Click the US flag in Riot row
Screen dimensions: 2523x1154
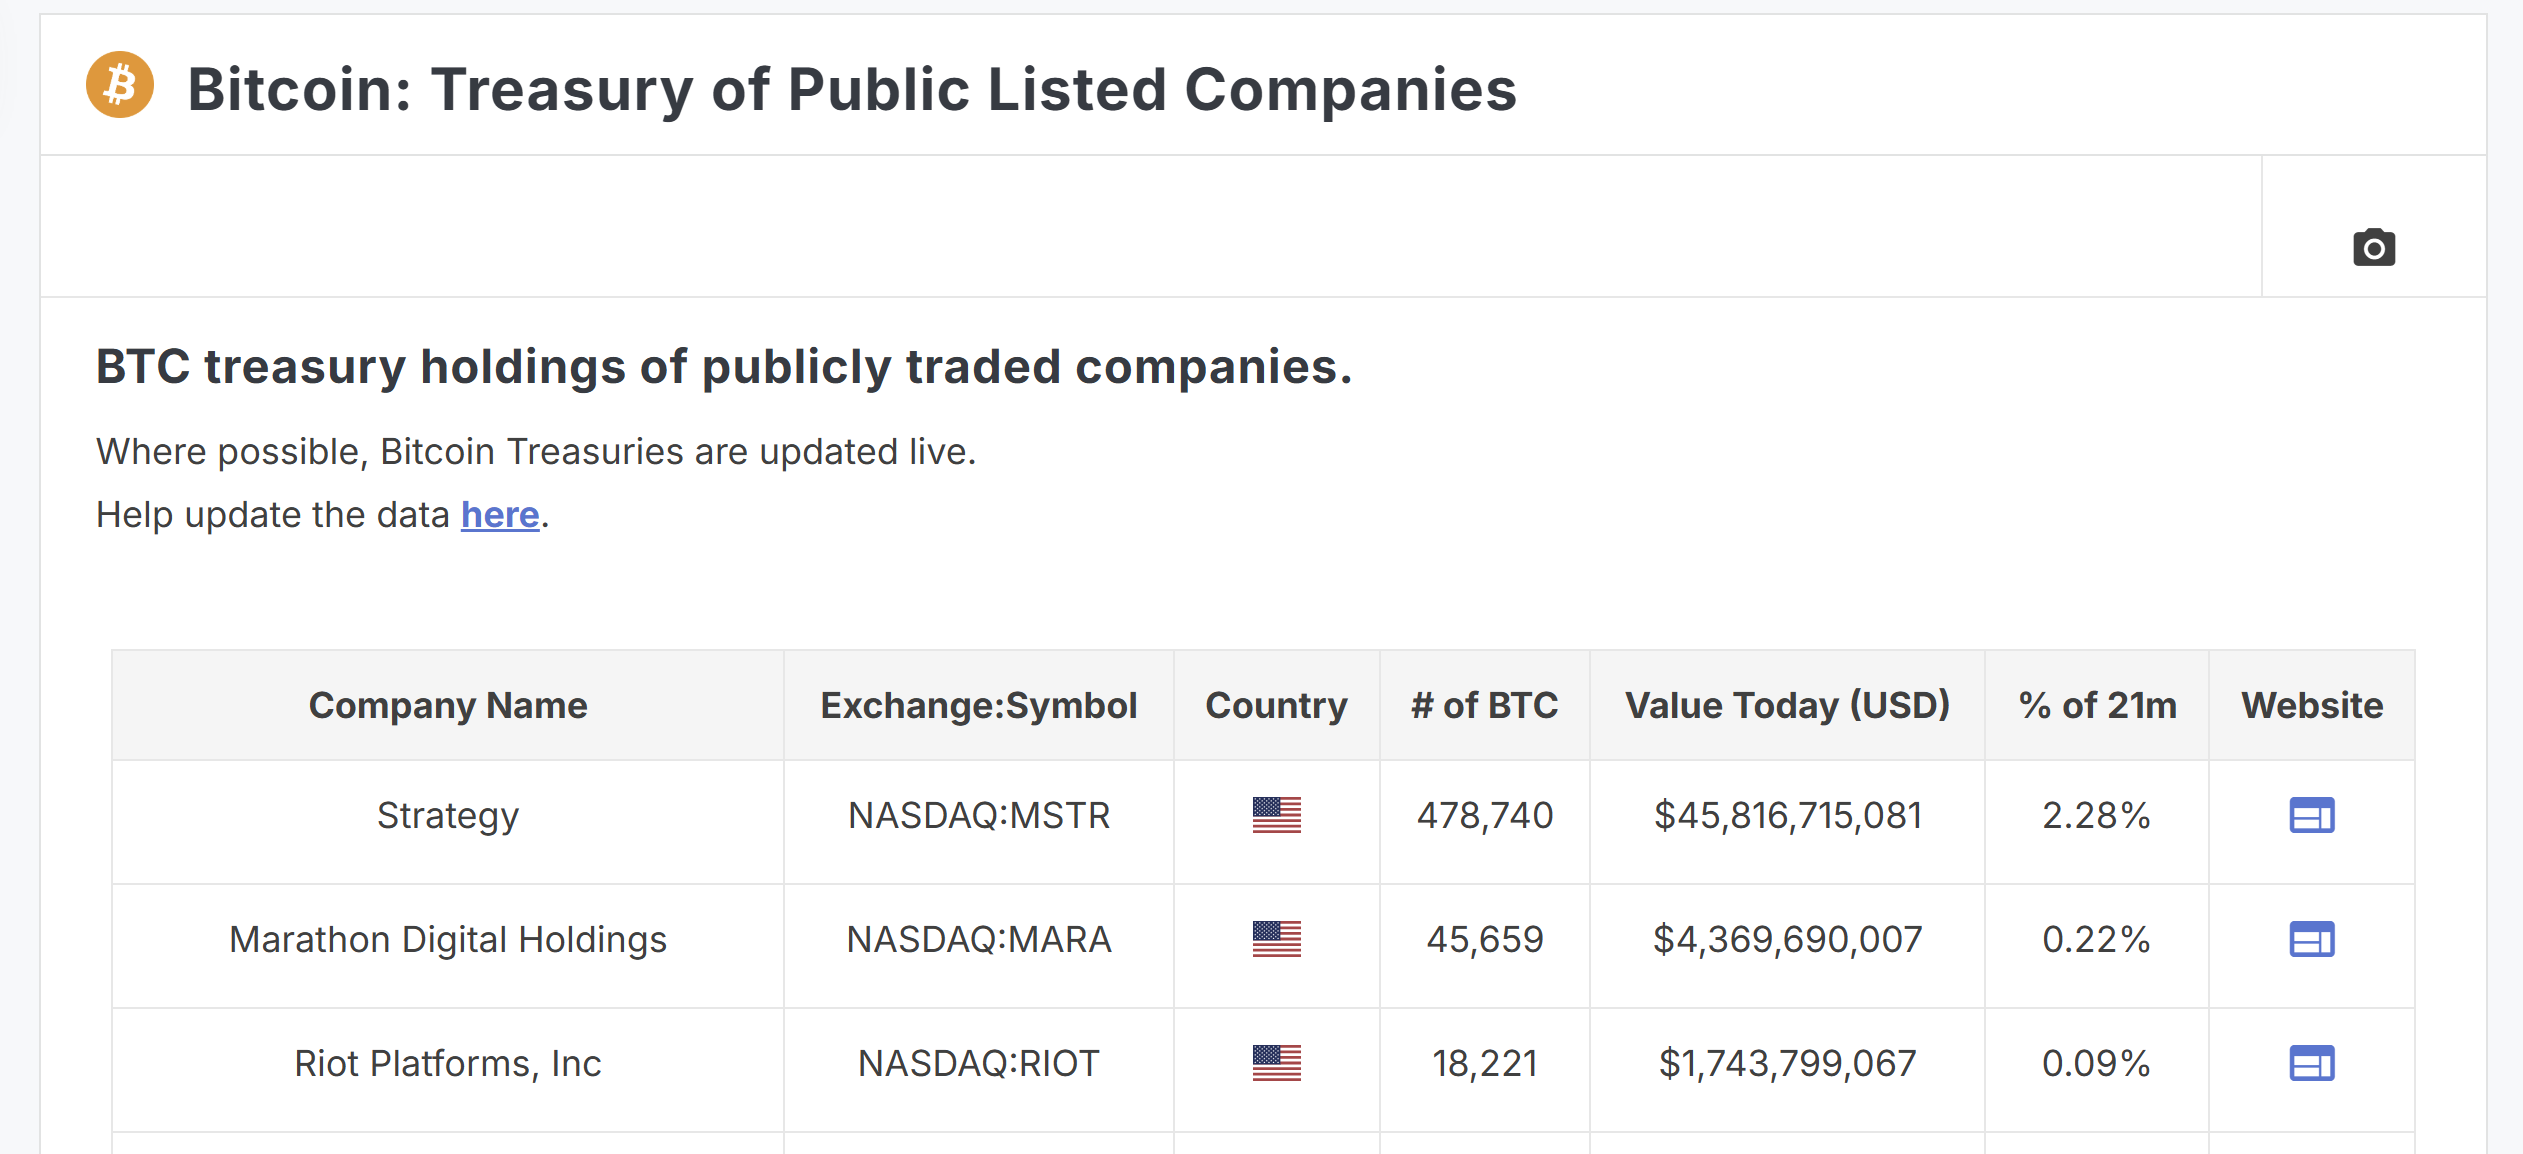pyautogui.click(x=1276, y=1063)
